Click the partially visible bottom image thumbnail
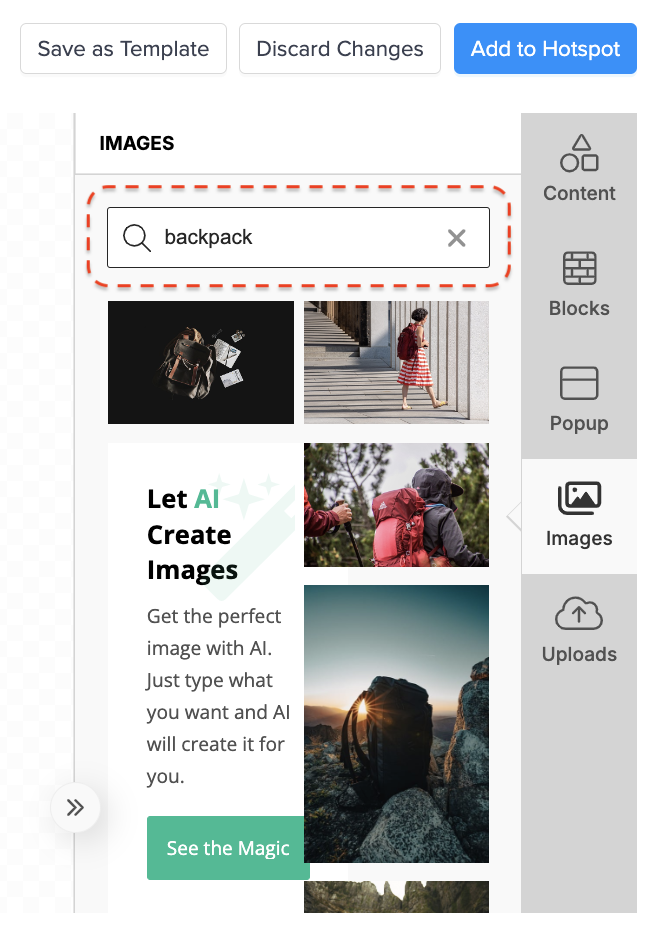The width and height of the screenshot is (670, 938). click(396, 897)
